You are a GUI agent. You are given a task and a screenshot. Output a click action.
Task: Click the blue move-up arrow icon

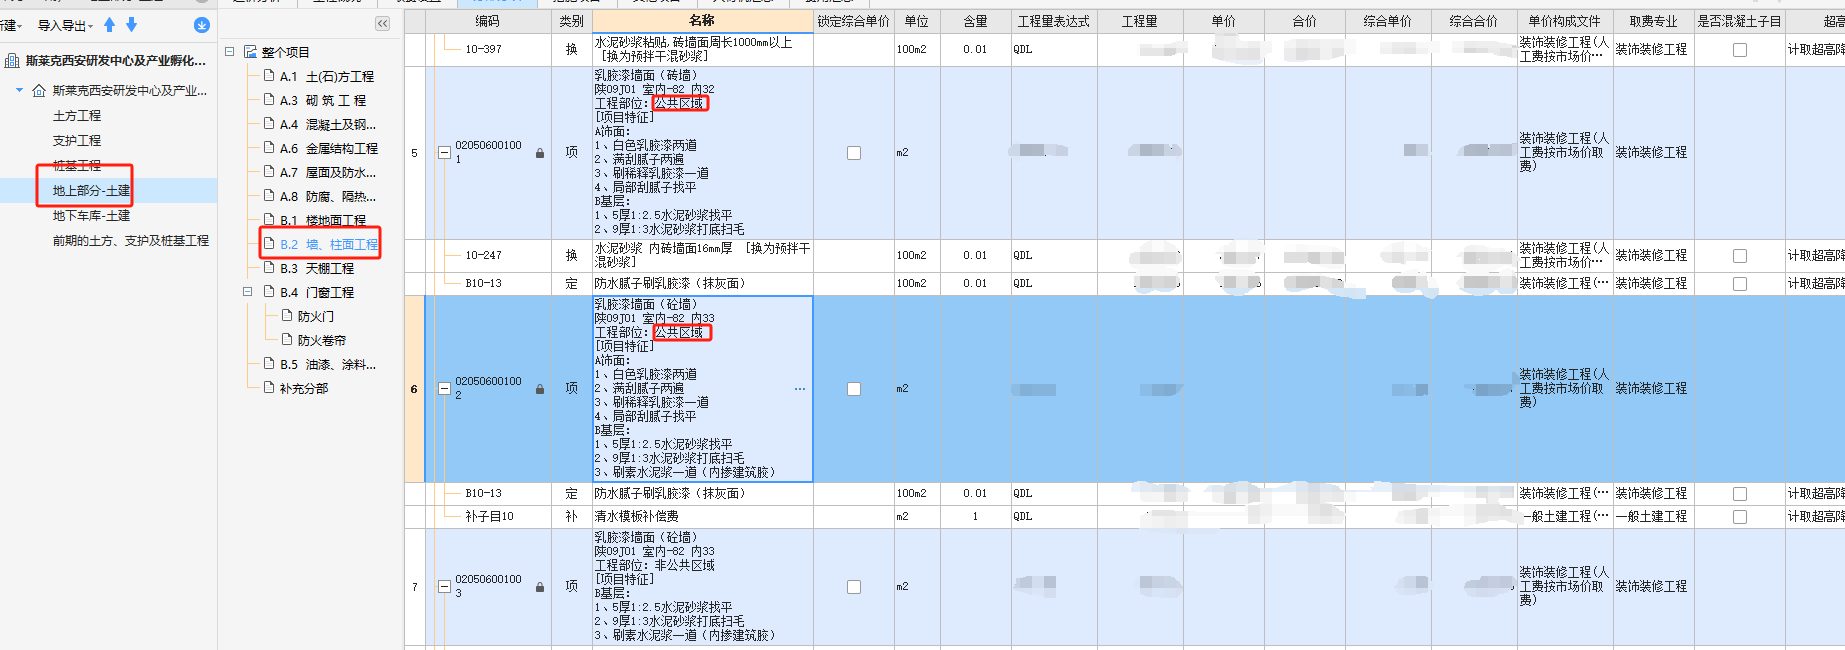click(110, 25)
